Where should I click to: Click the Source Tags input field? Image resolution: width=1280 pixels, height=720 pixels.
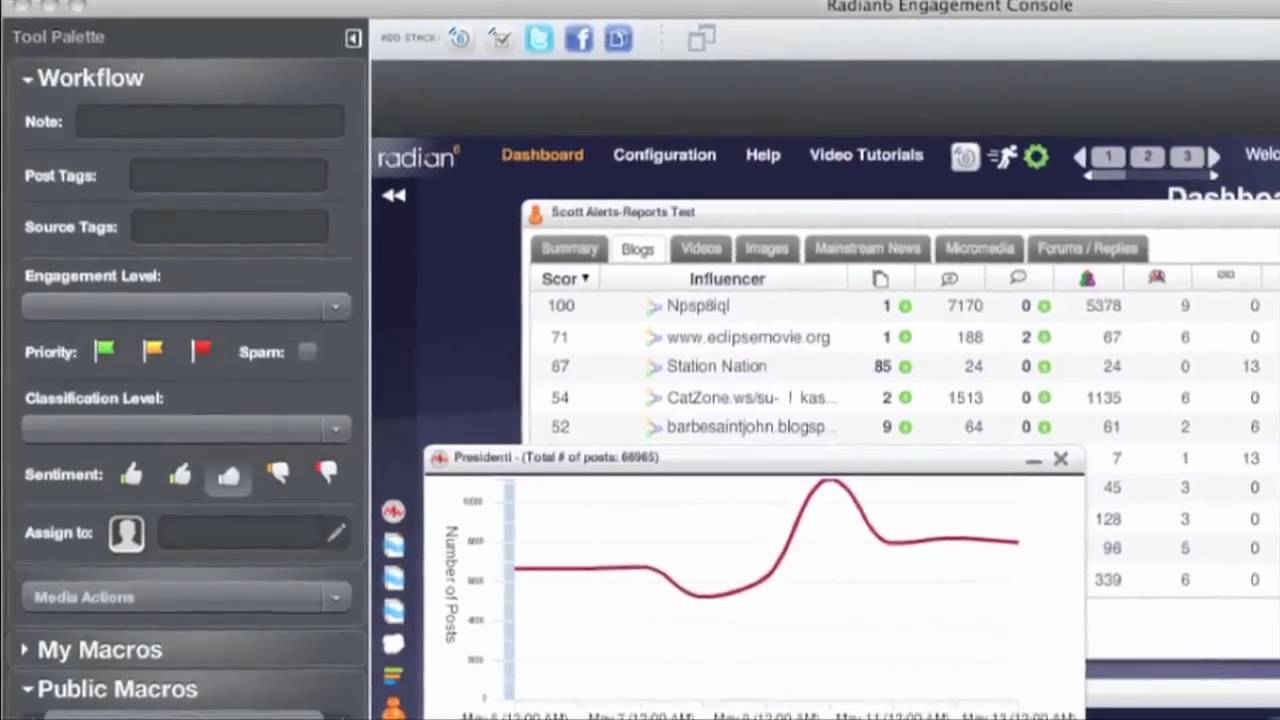229,228
